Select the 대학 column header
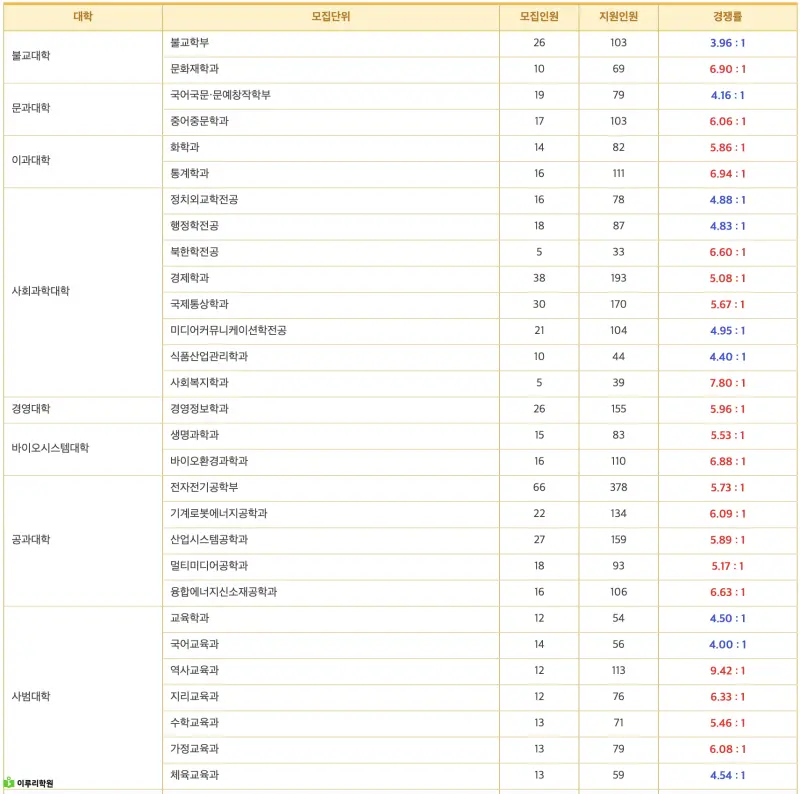 [x=83, y=16]
